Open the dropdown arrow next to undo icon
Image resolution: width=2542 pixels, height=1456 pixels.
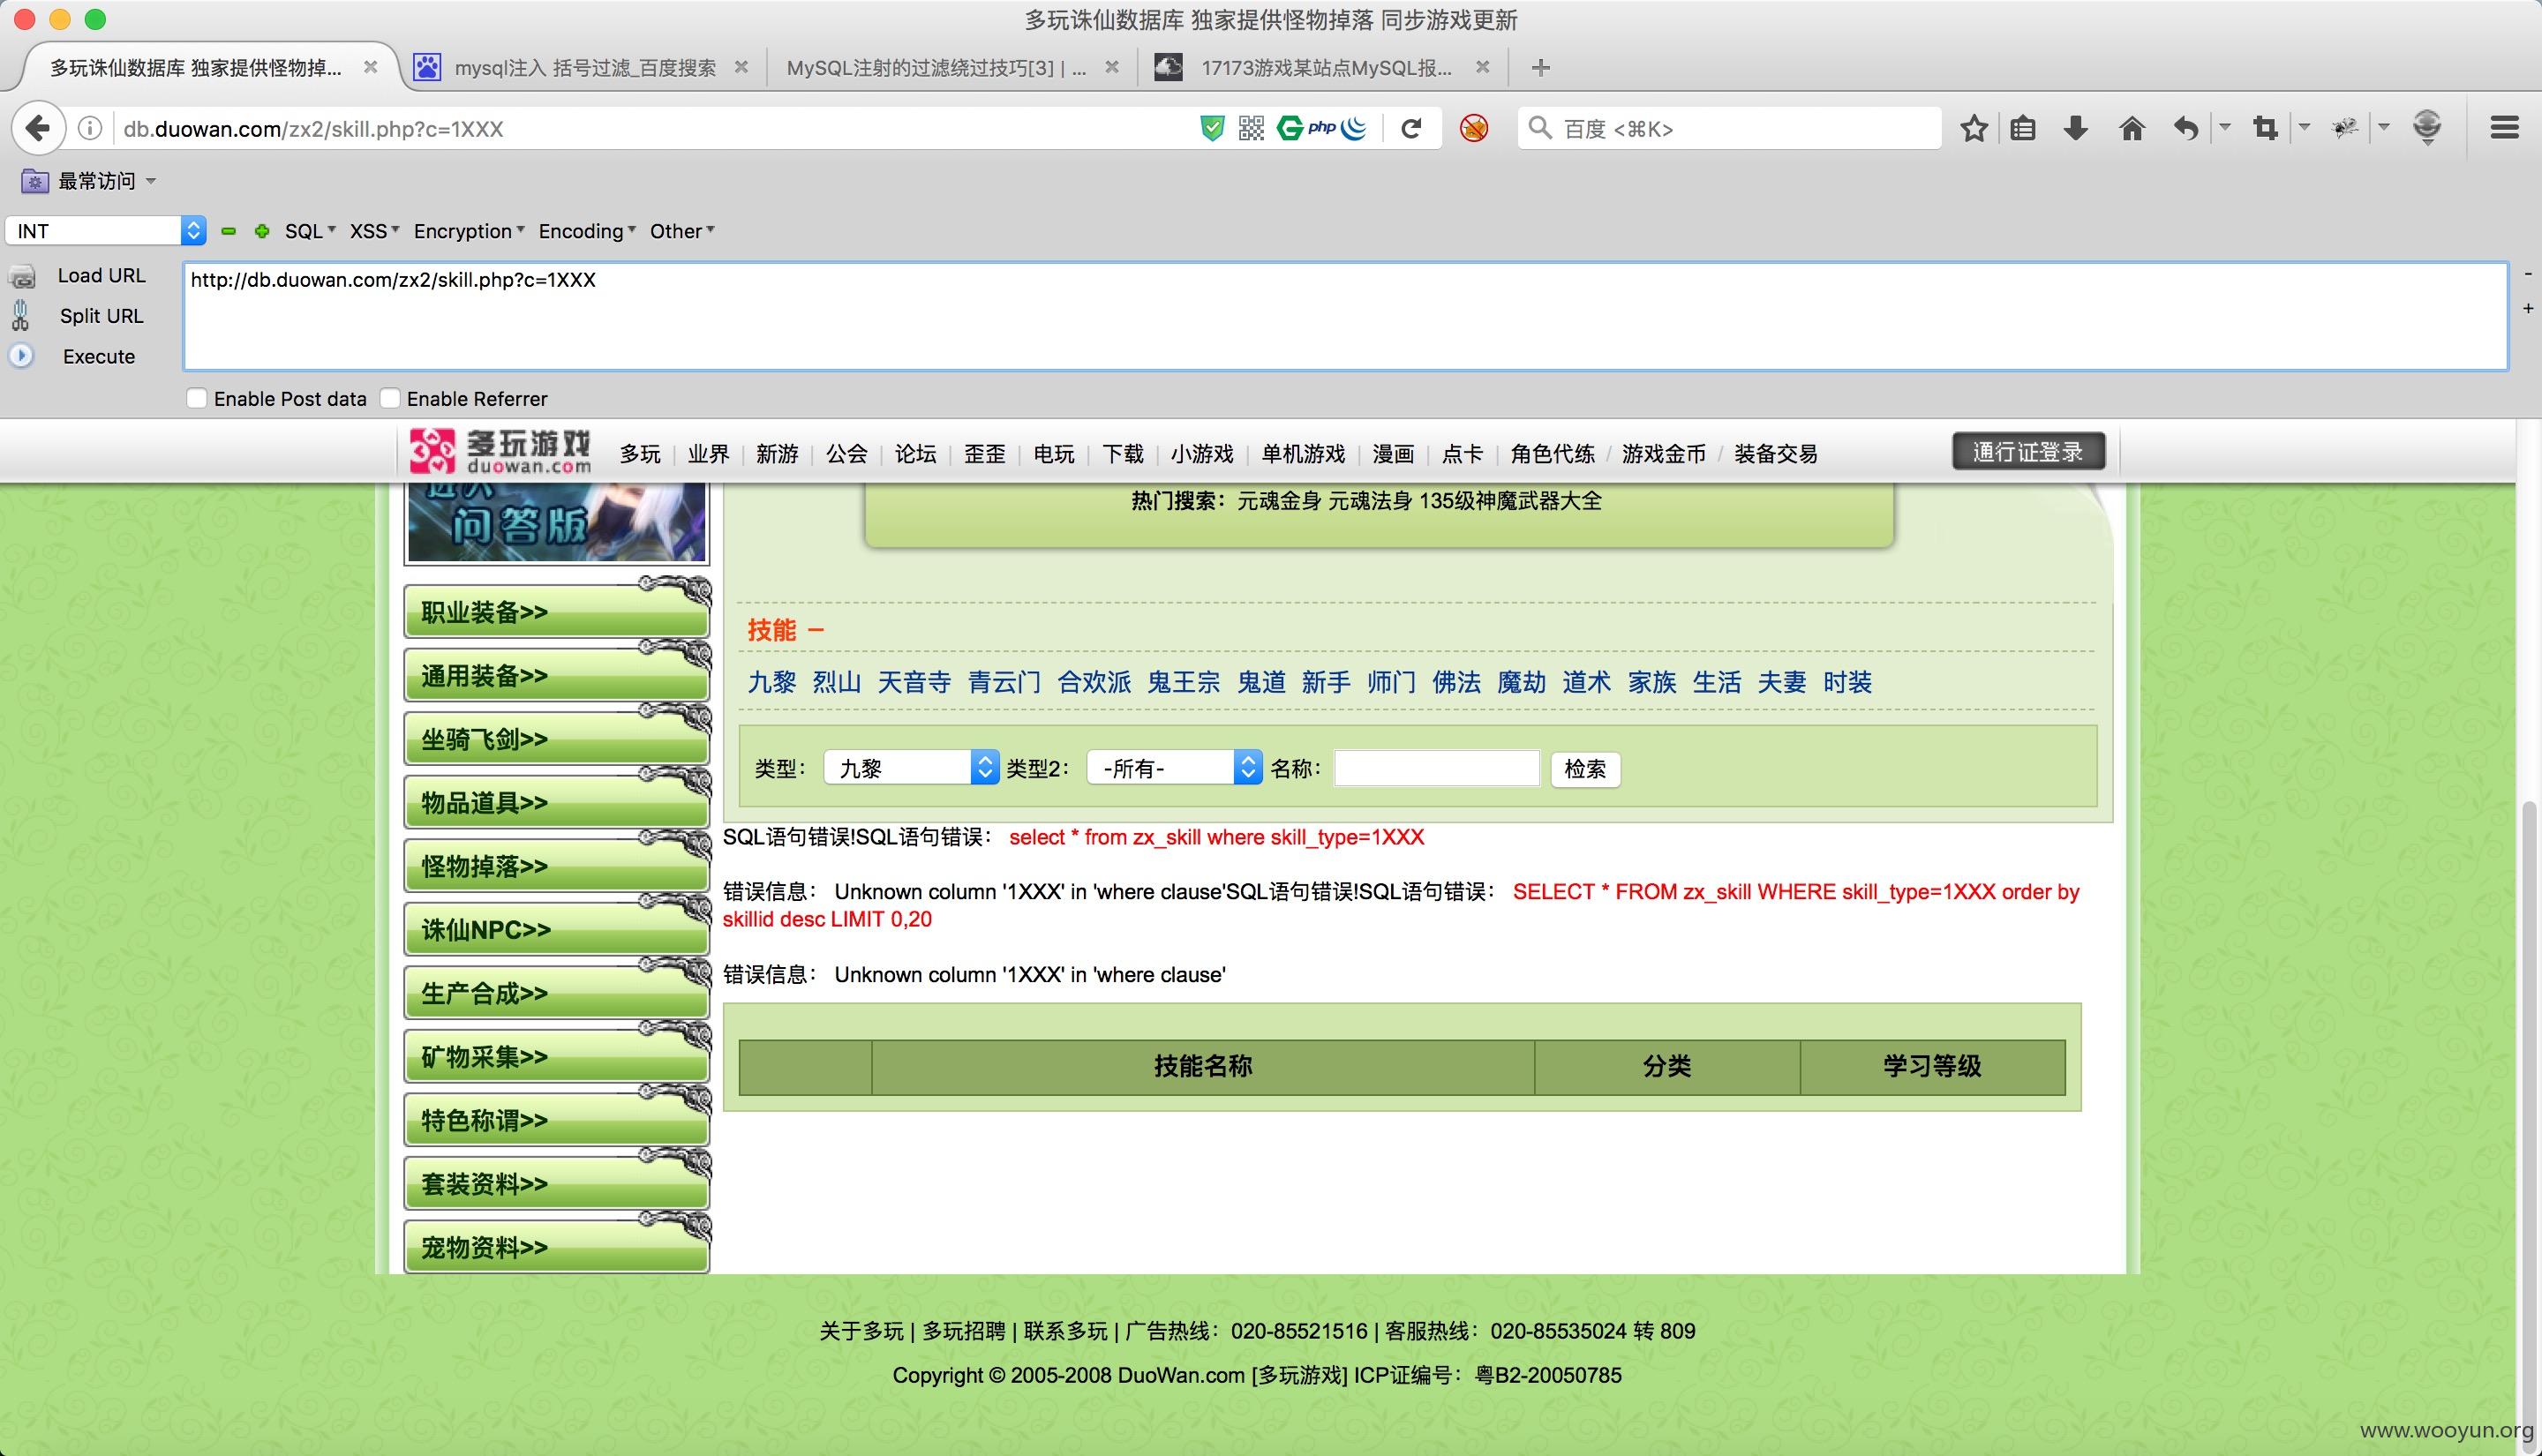point(2225,127)
